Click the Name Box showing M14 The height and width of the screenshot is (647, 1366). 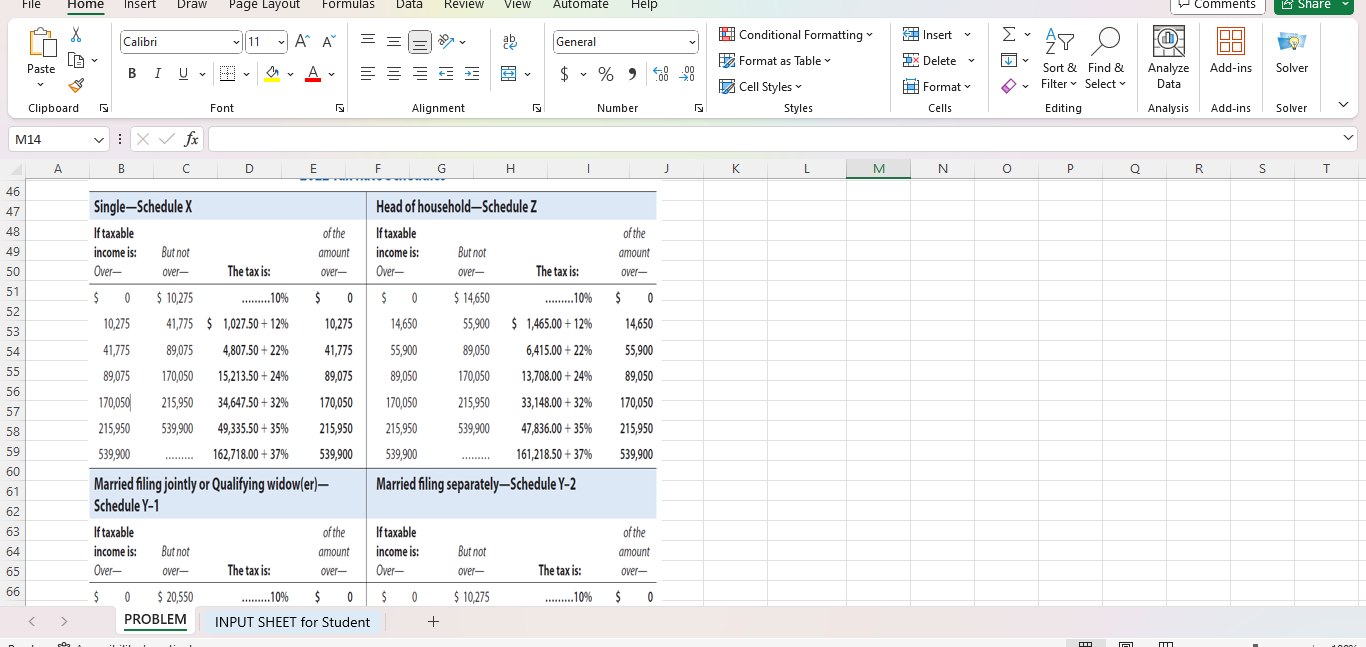(57, 139)
